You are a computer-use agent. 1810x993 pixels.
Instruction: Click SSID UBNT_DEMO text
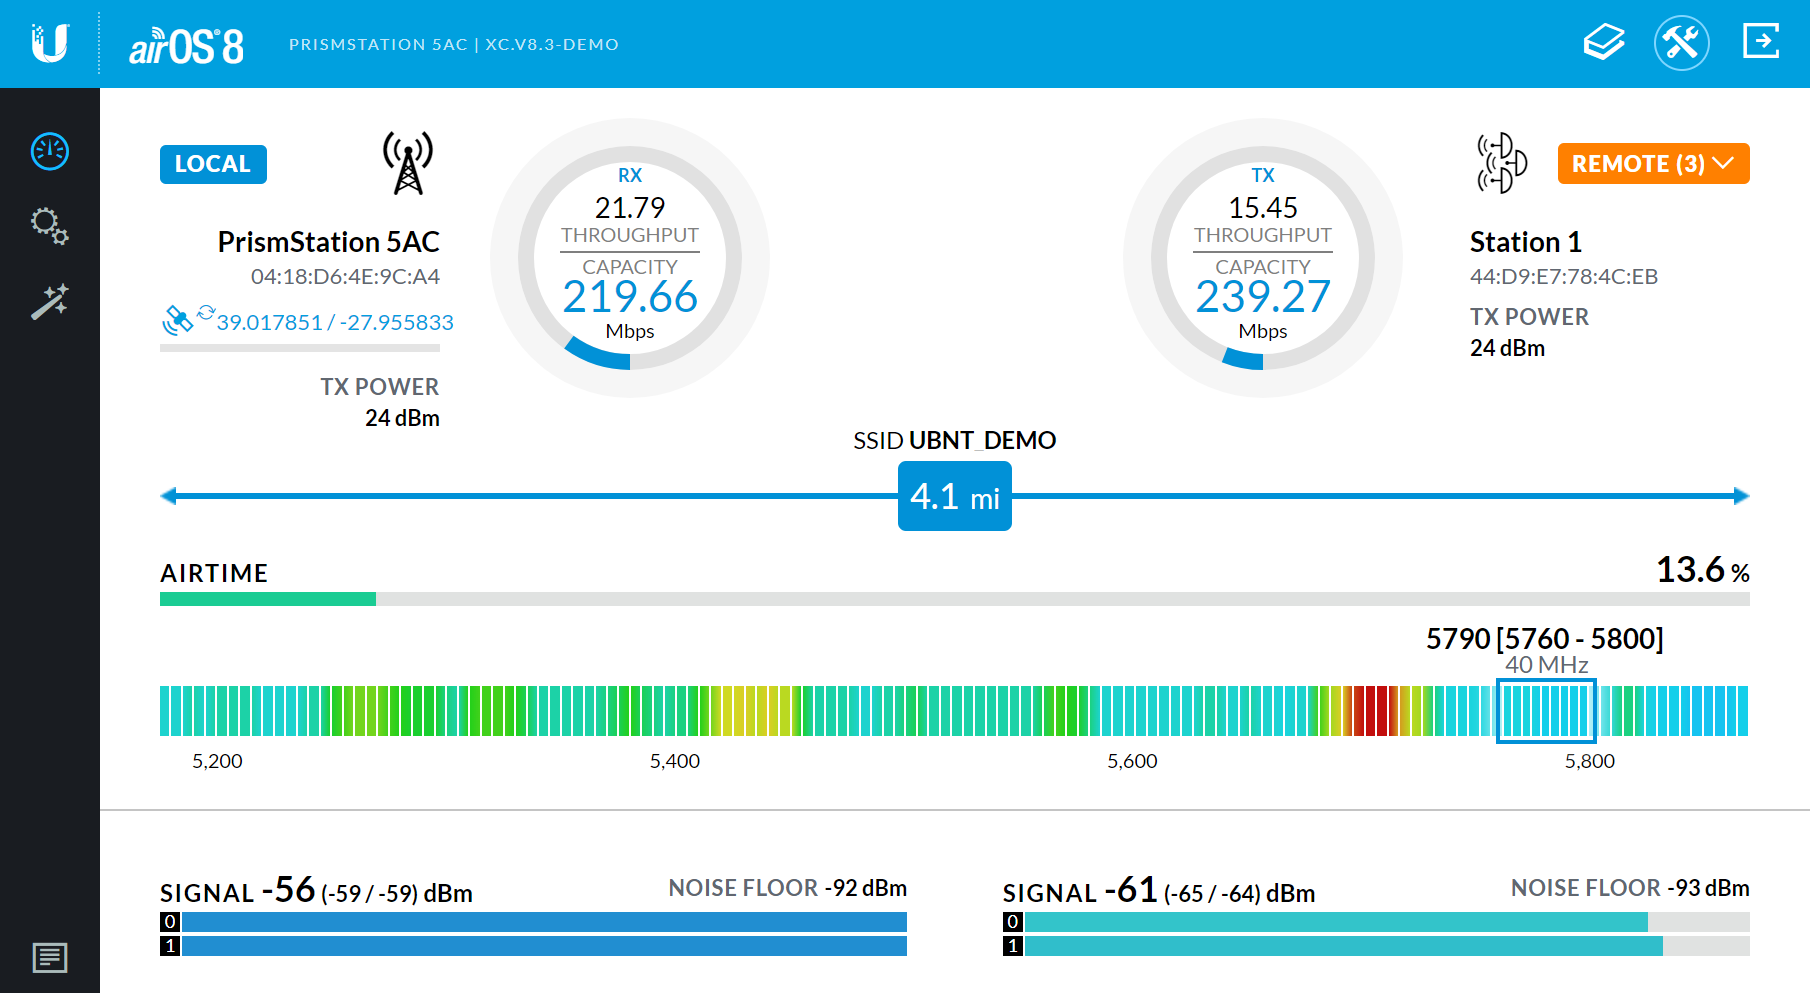coord(955,441)
